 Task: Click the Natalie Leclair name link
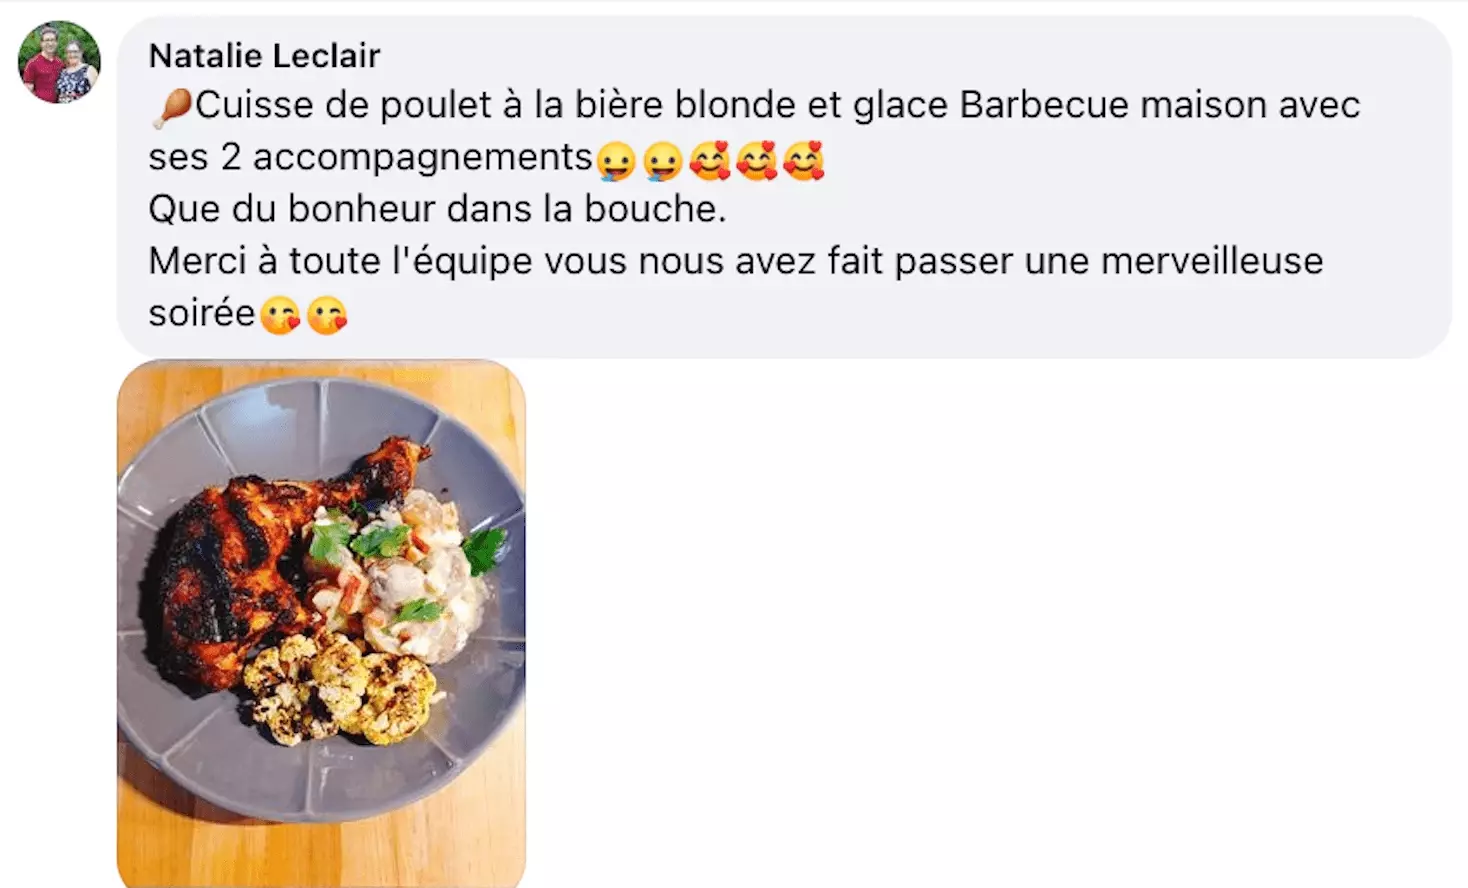[x=264, y=56]
